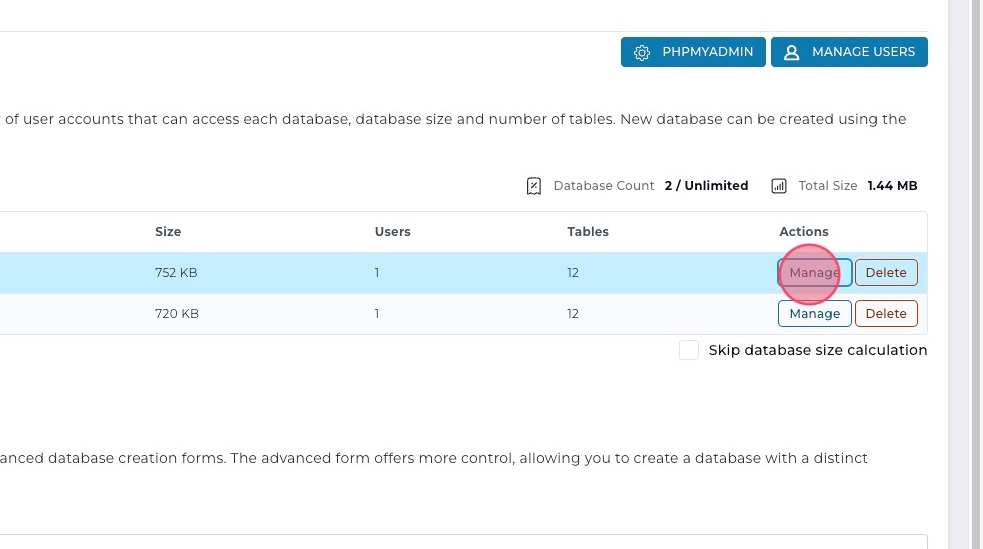Click the Actions column header
The image size is (983, 549).
click(804, 232)
